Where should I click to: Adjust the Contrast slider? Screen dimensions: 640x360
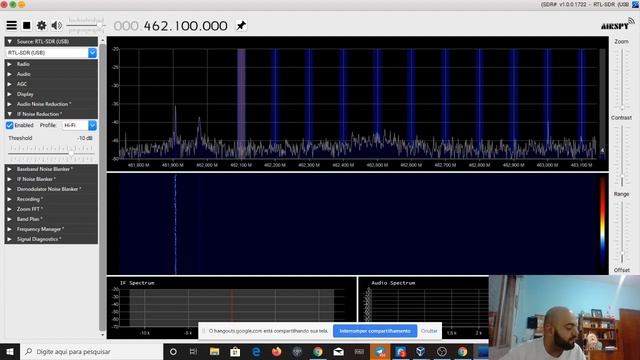click(622, 155)
